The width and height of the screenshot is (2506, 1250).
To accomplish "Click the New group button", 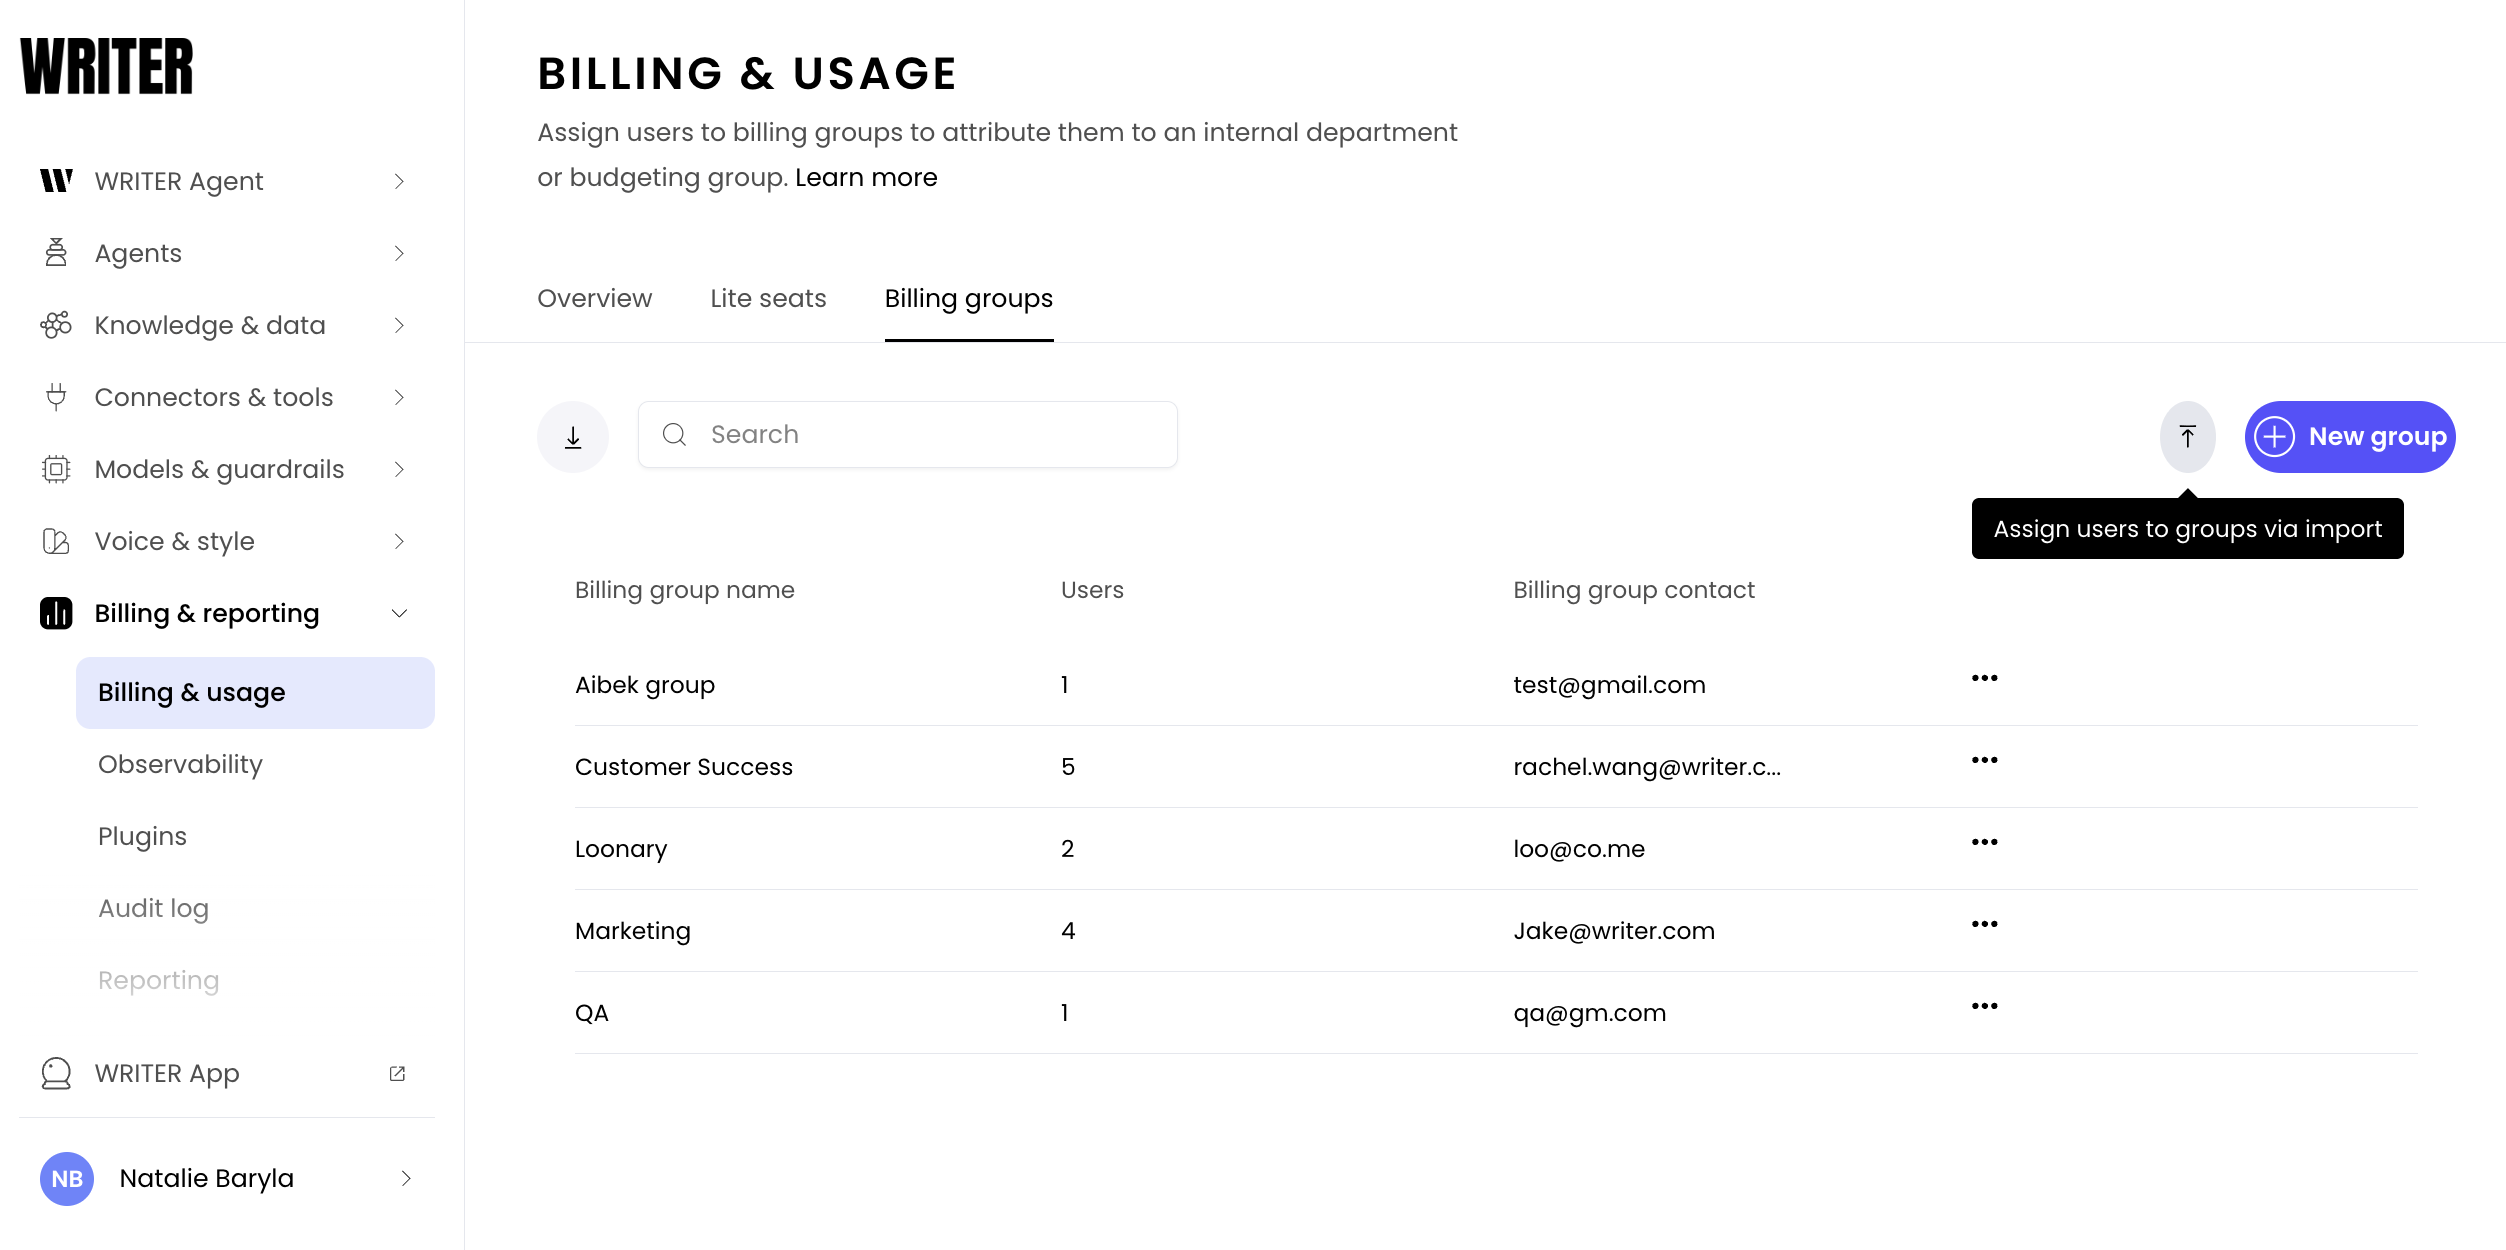I will [x=2349, y=437].
